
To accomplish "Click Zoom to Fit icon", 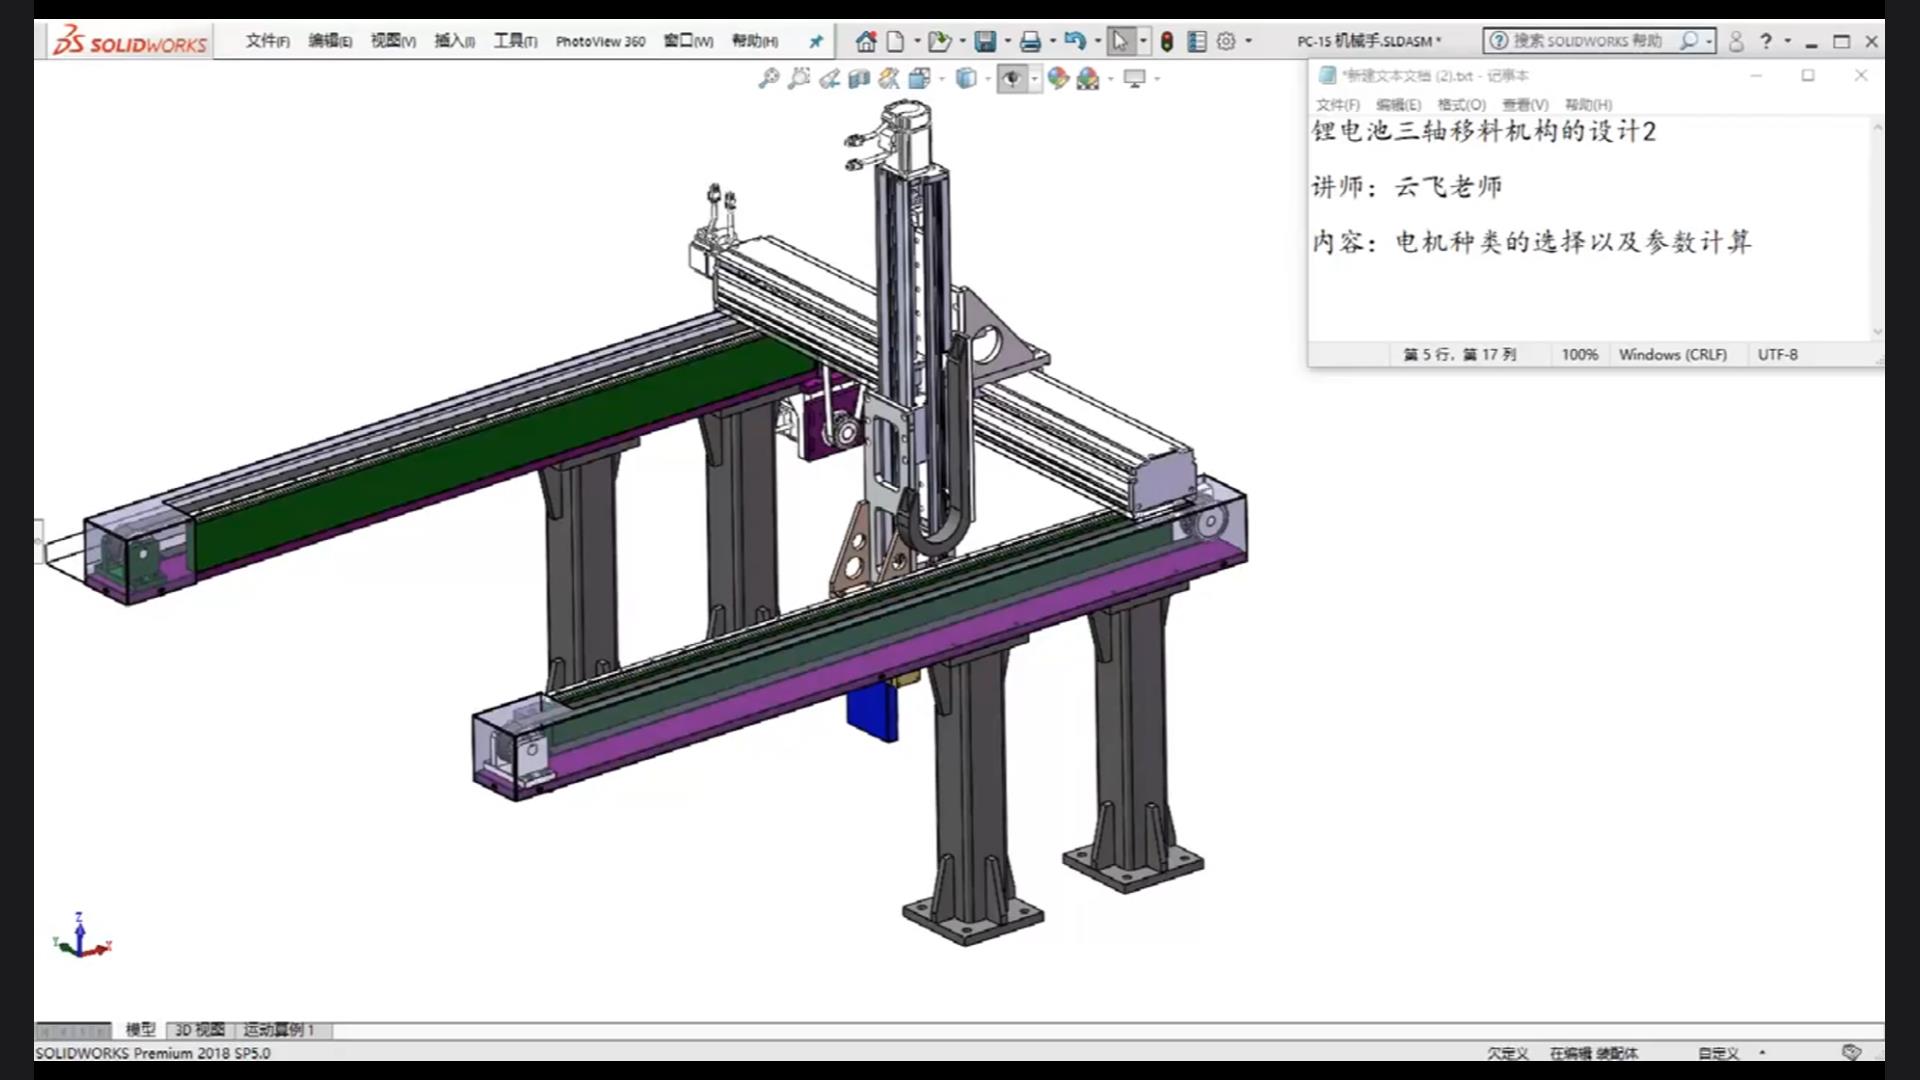I will click(x=768, y=78).
